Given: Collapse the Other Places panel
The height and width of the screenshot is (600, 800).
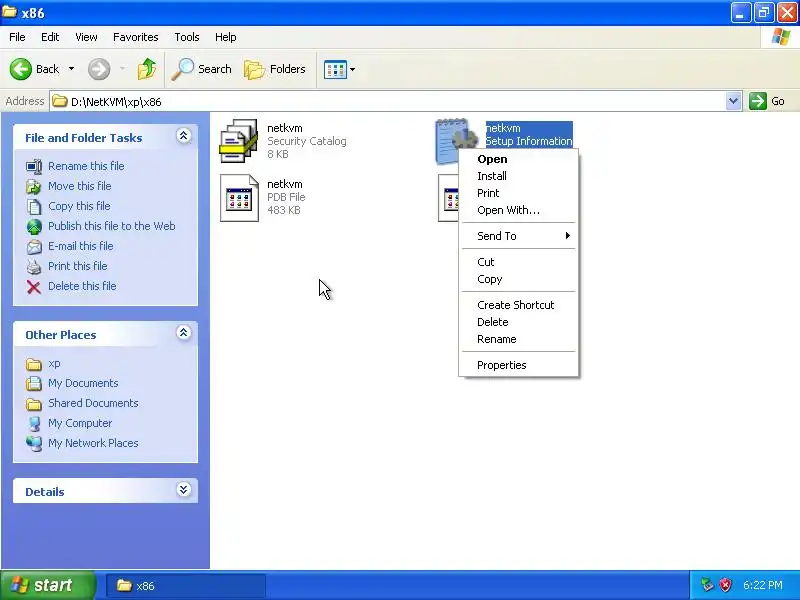Looking at the screenshot, I should pos(184,333).
